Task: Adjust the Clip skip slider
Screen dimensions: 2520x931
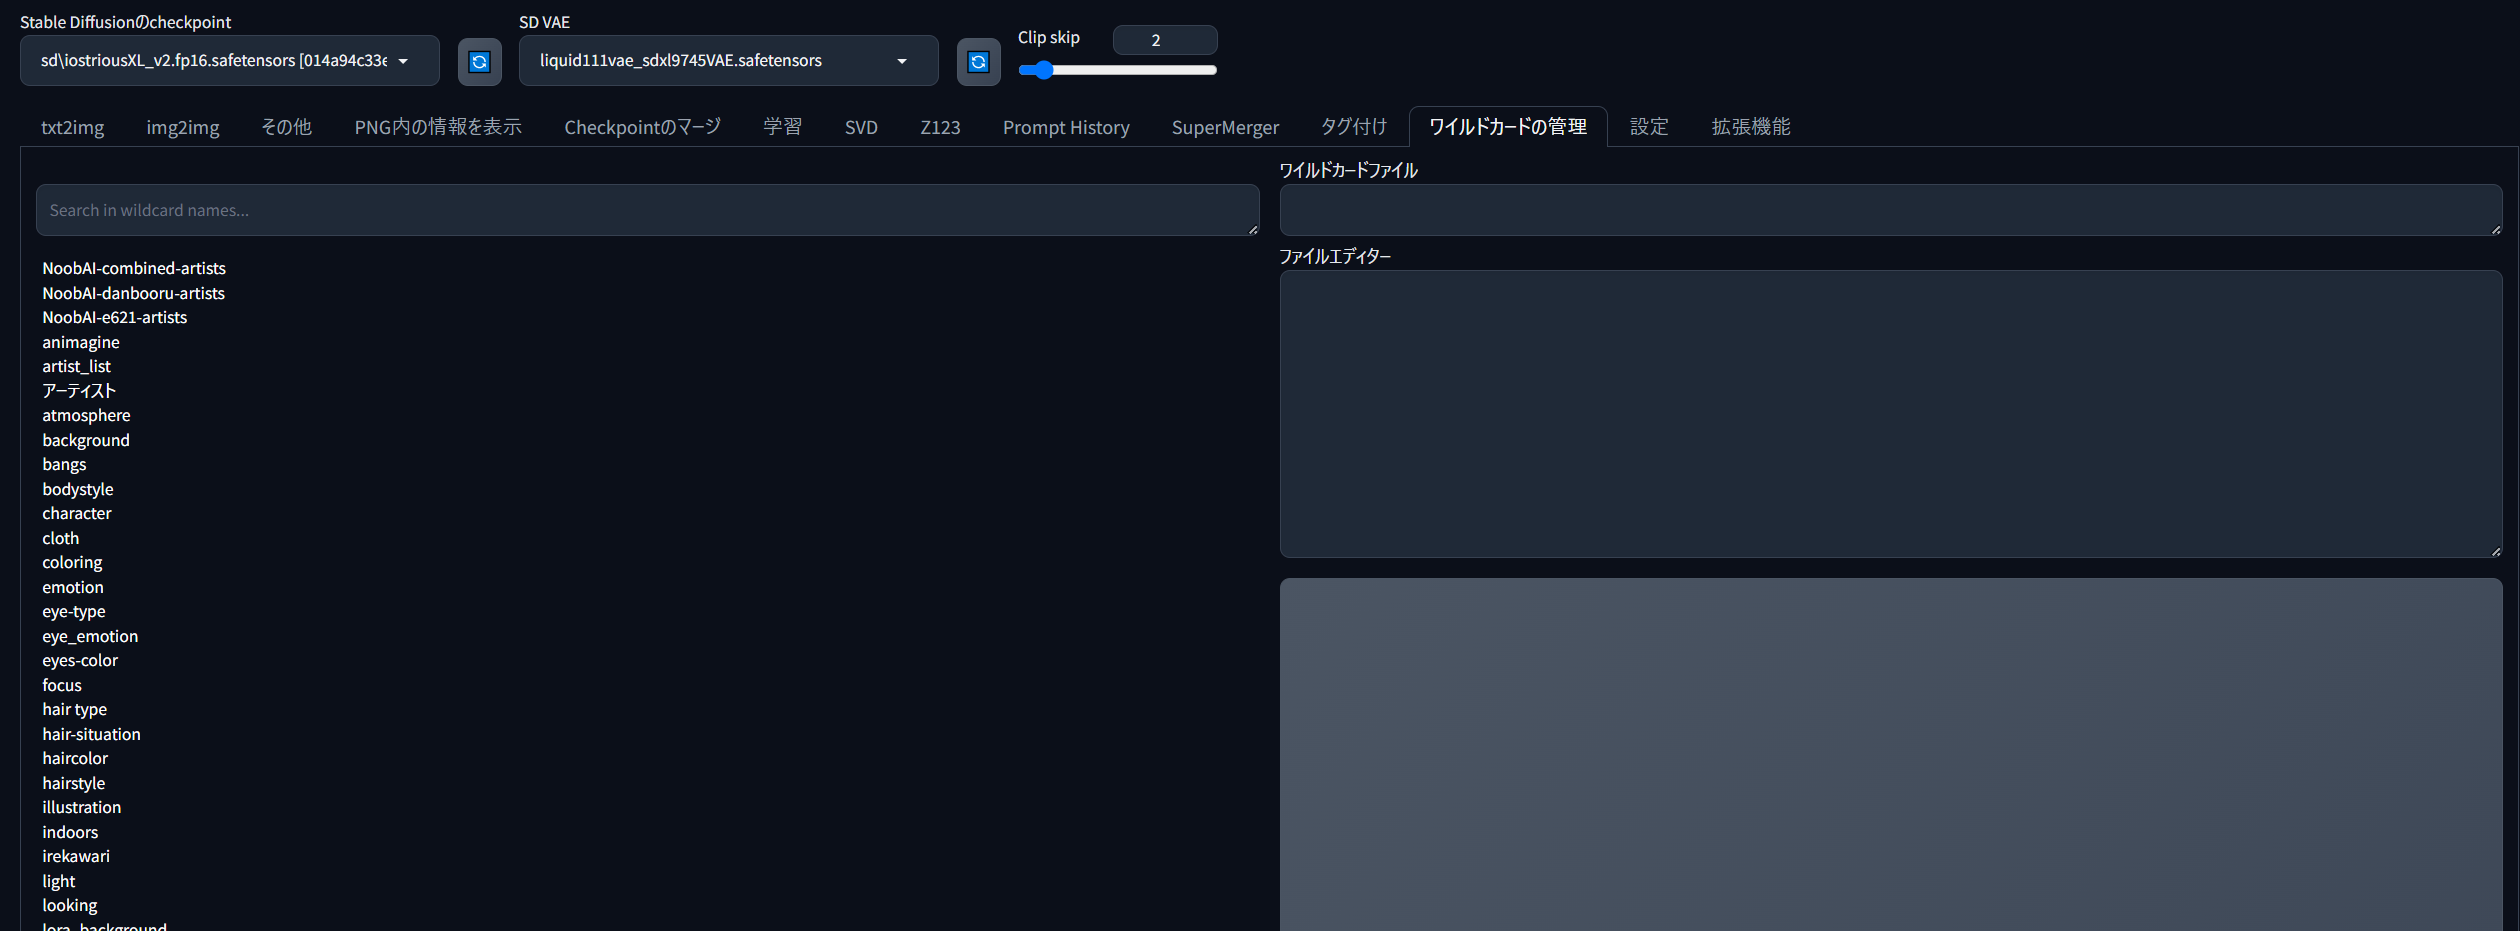Action: point(1117,70)
